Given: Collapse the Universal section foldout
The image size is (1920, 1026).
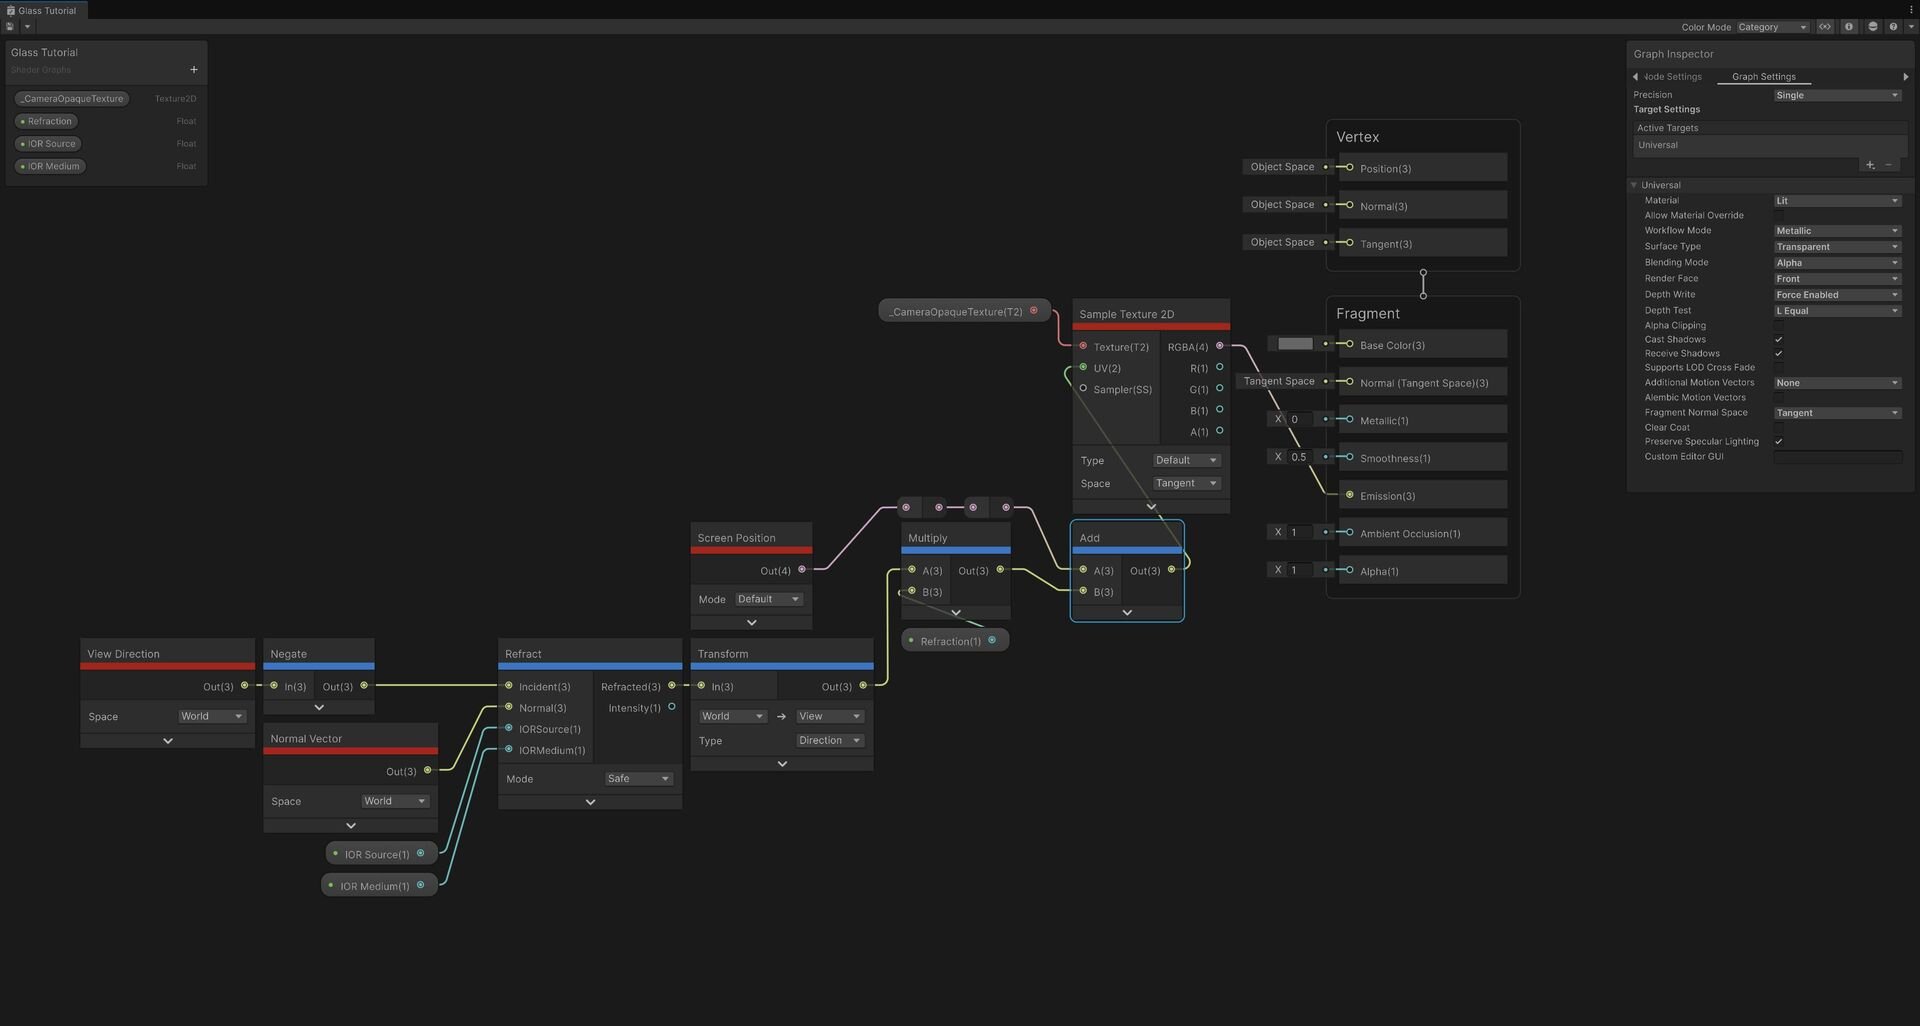Looking at the screenshot, I should click(x=1635, y=185).
